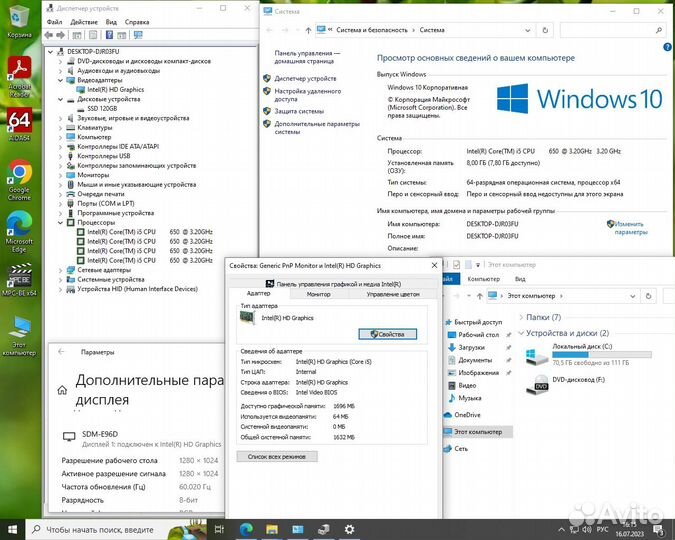Expand Мониторы node

(x=61, y=175)
